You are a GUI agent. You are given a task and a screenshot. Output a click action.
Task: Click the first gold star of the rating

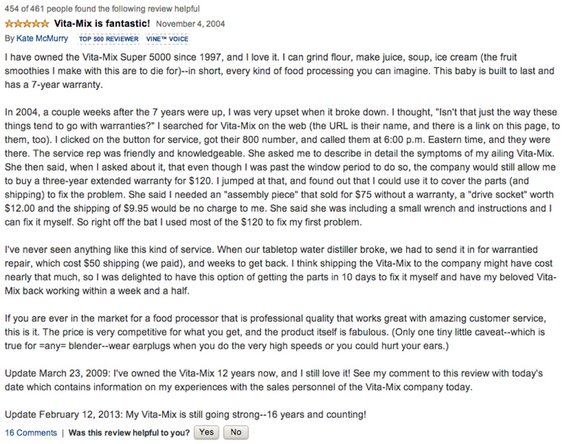pyautogui.click(x=9, y=24)
